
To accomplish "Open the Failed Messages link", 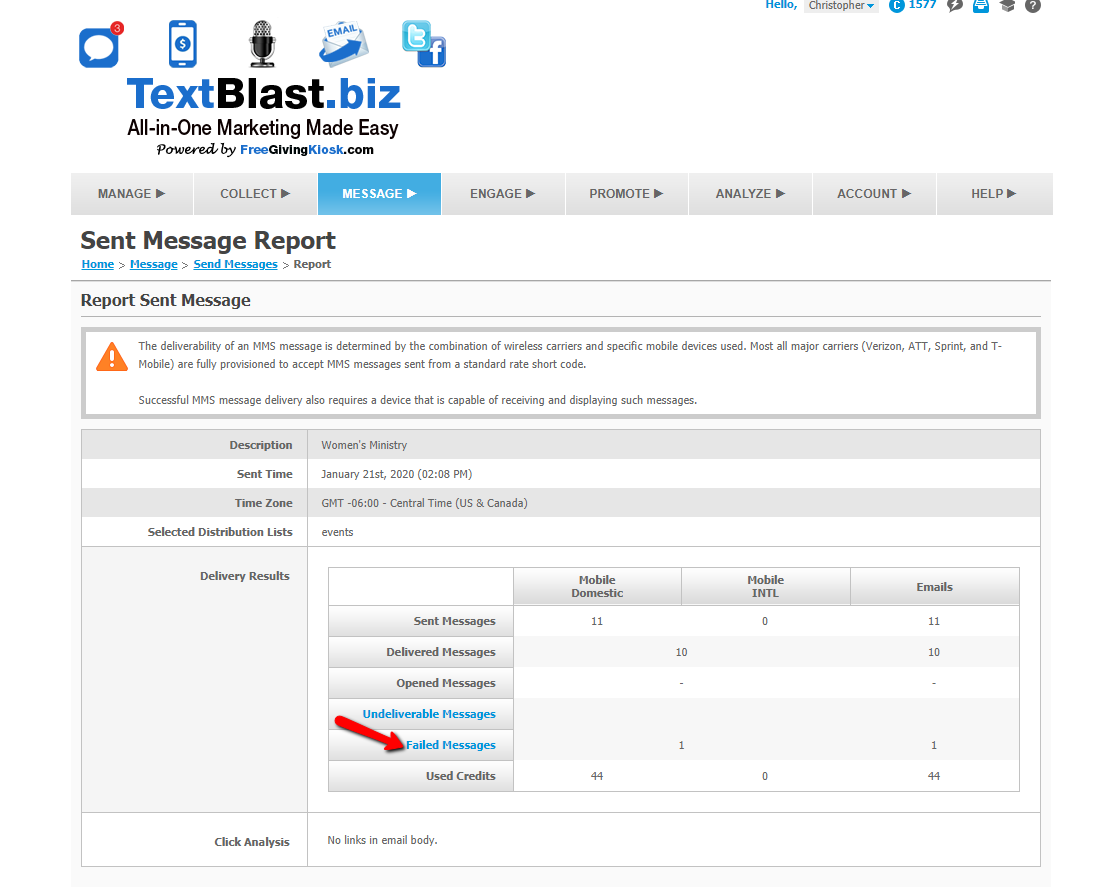I will pos(451,745).
